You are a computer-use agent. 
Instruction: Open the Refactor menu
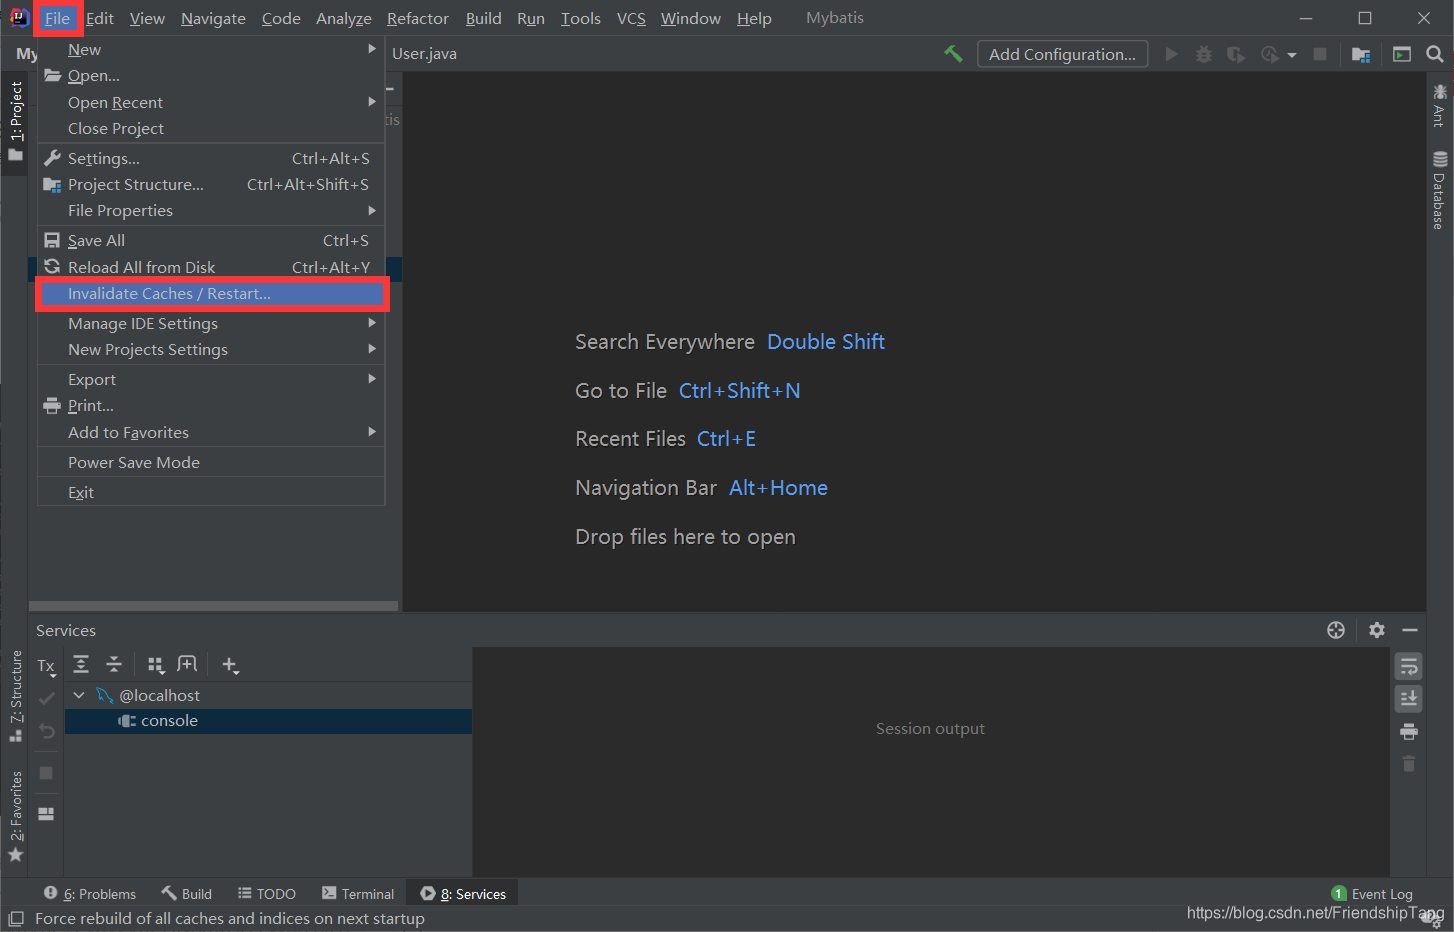coord(418,18)
